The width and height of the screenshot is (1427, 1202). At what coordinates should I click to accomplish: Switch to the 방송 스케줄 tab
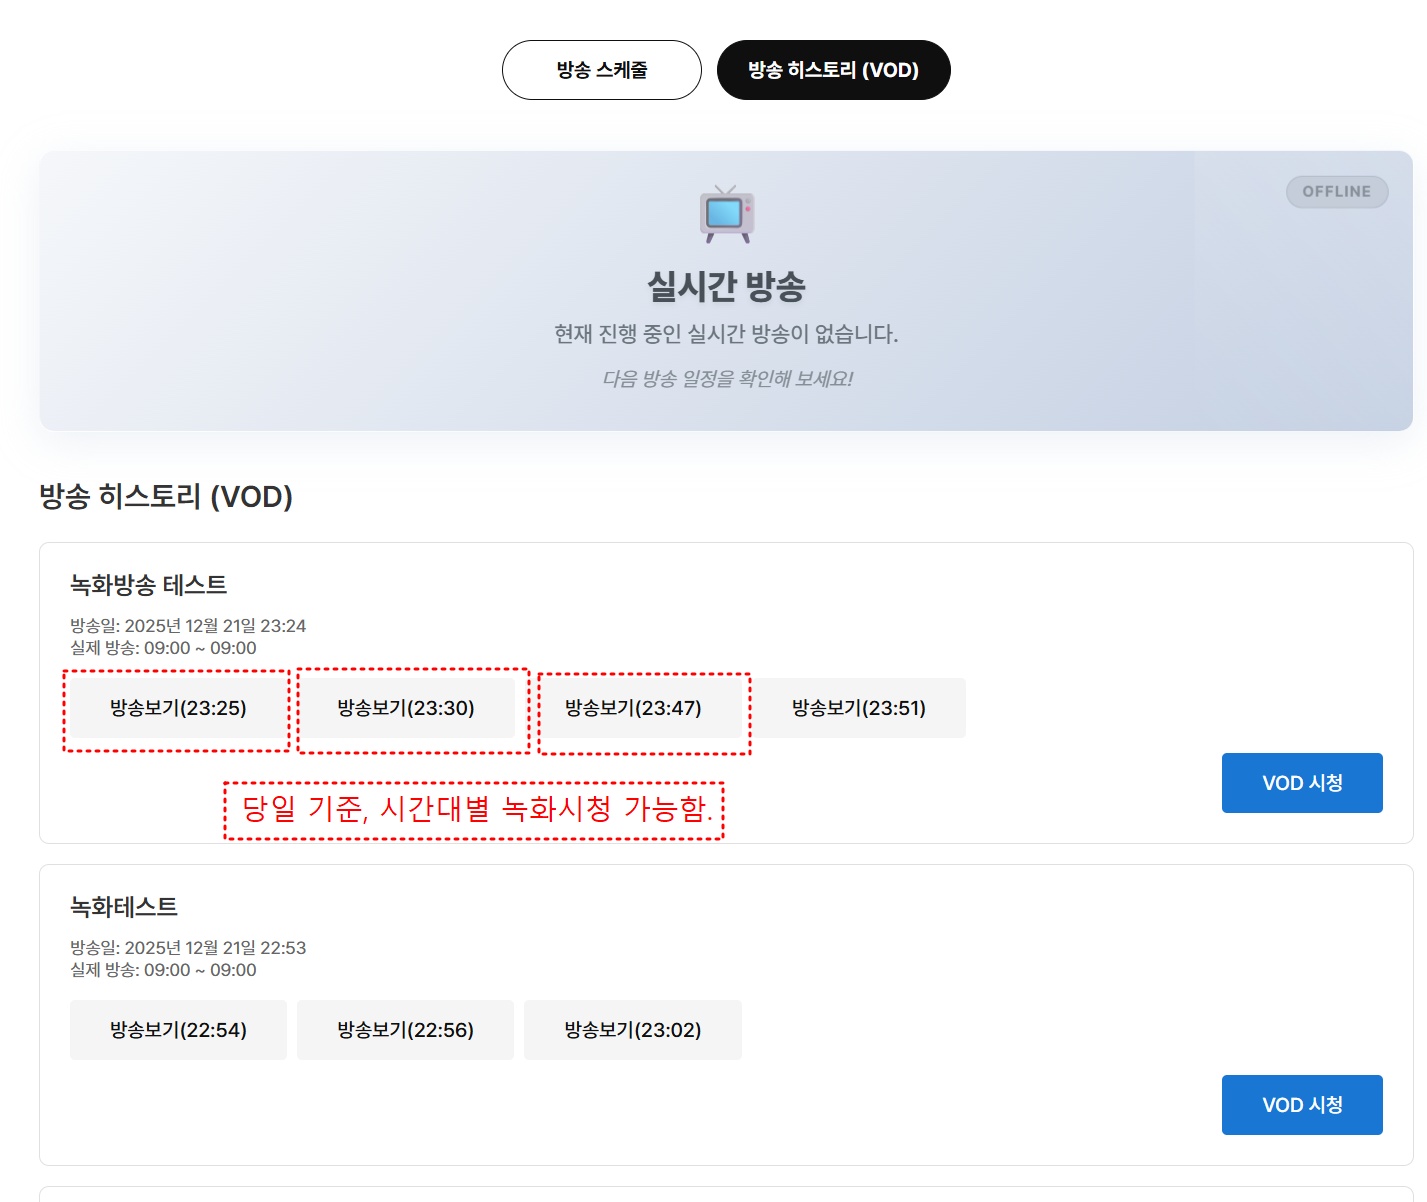click(x=601, y=70)
